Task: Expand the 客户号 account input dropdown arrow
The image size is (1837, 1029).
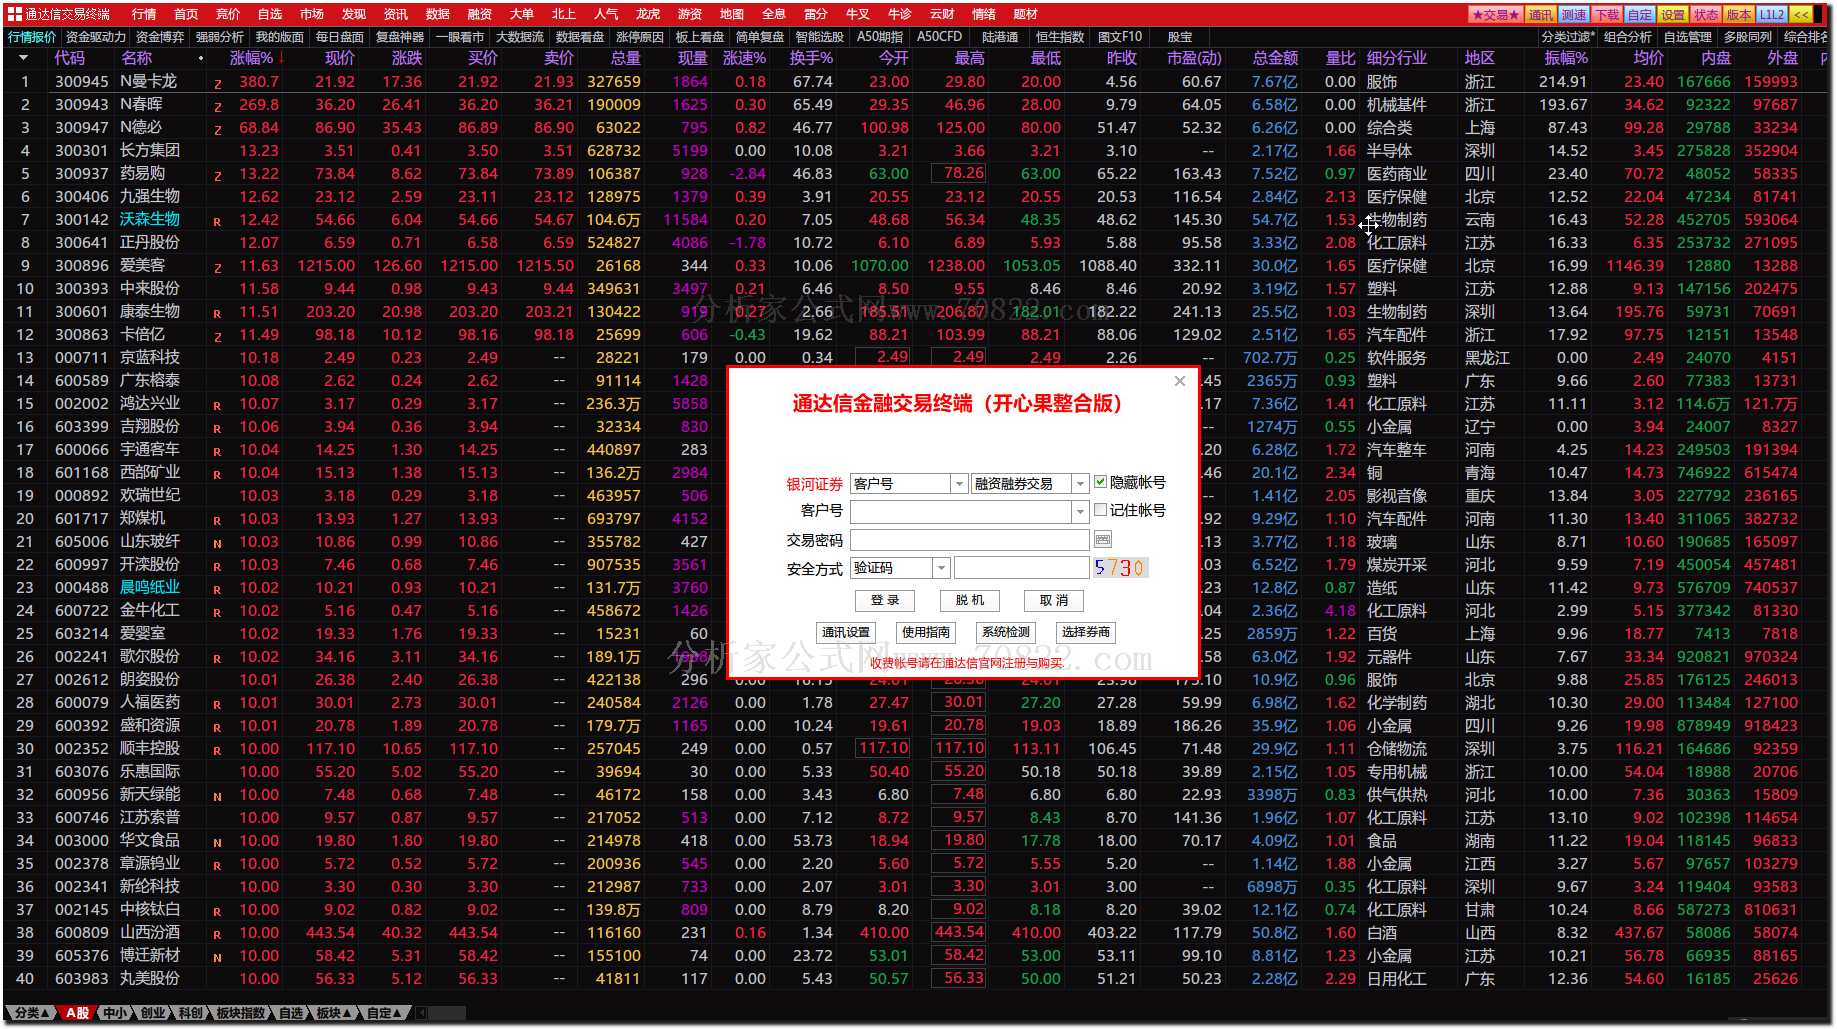Action: point(1080,512)
